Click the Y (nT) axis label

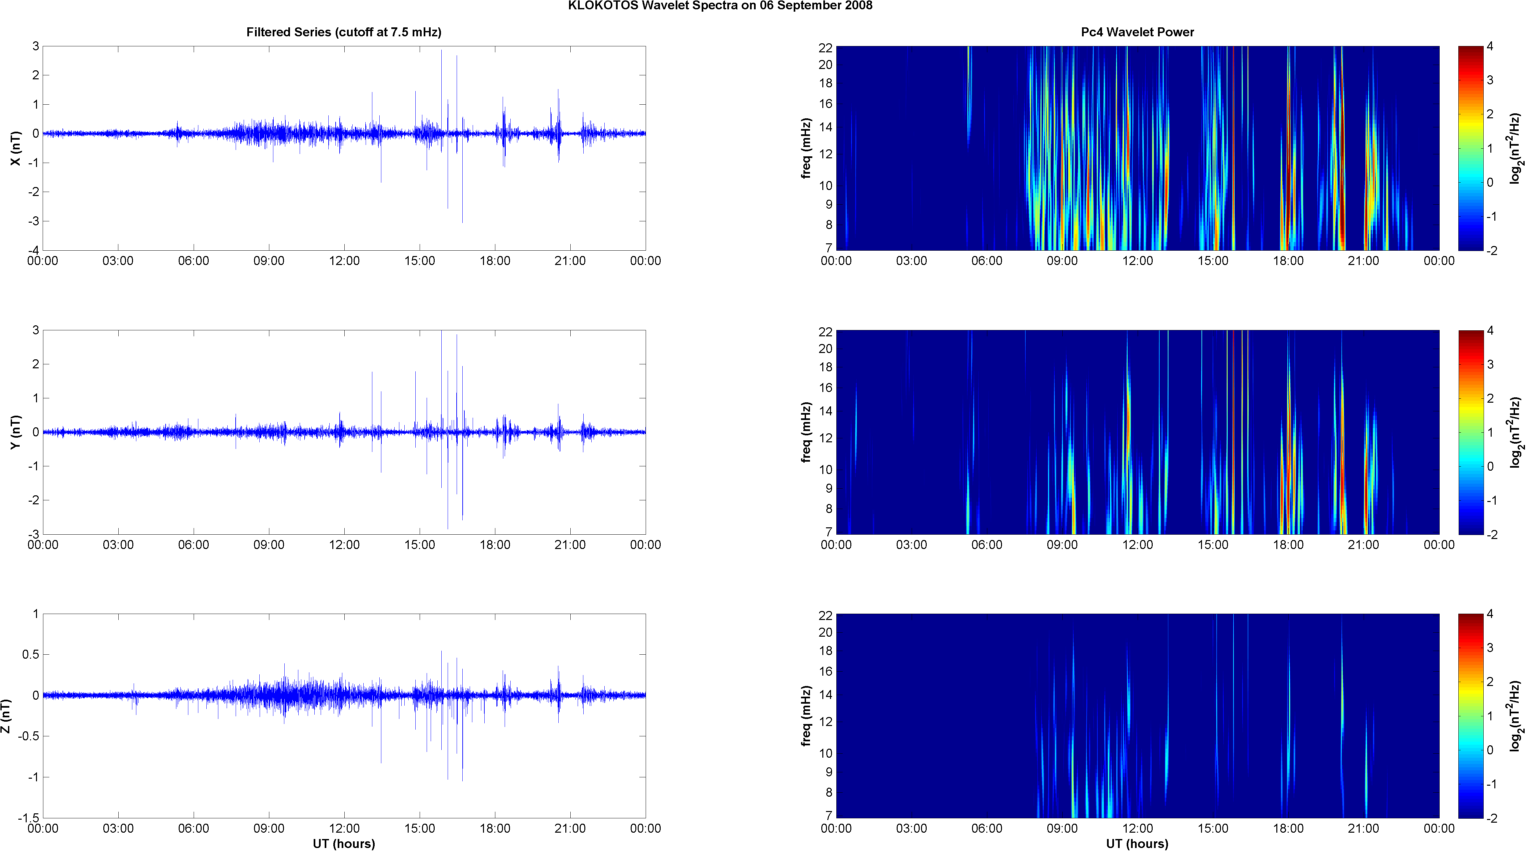15,432
